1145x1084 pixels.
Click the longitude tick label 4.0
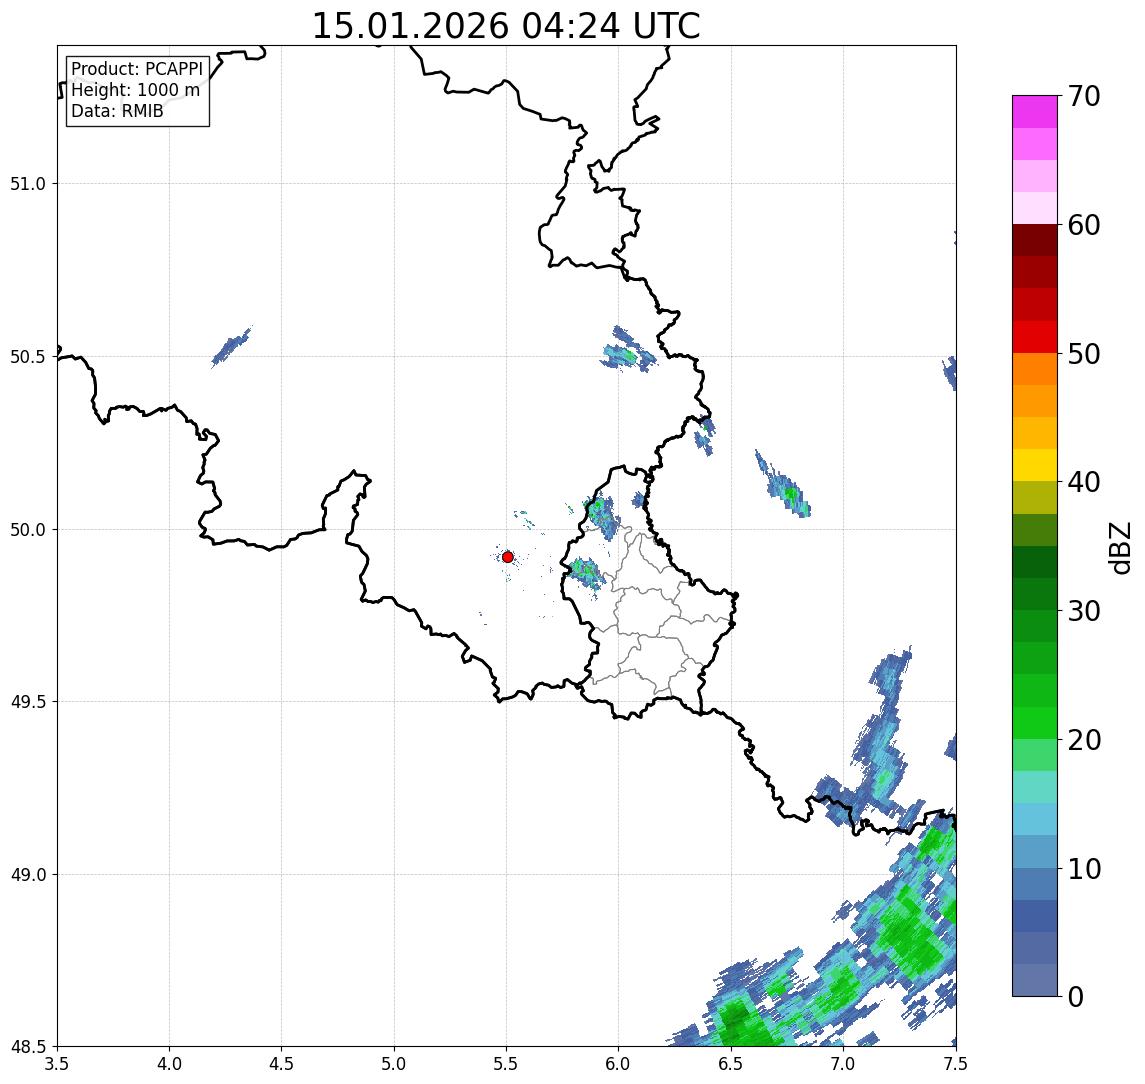point(169,1064)
